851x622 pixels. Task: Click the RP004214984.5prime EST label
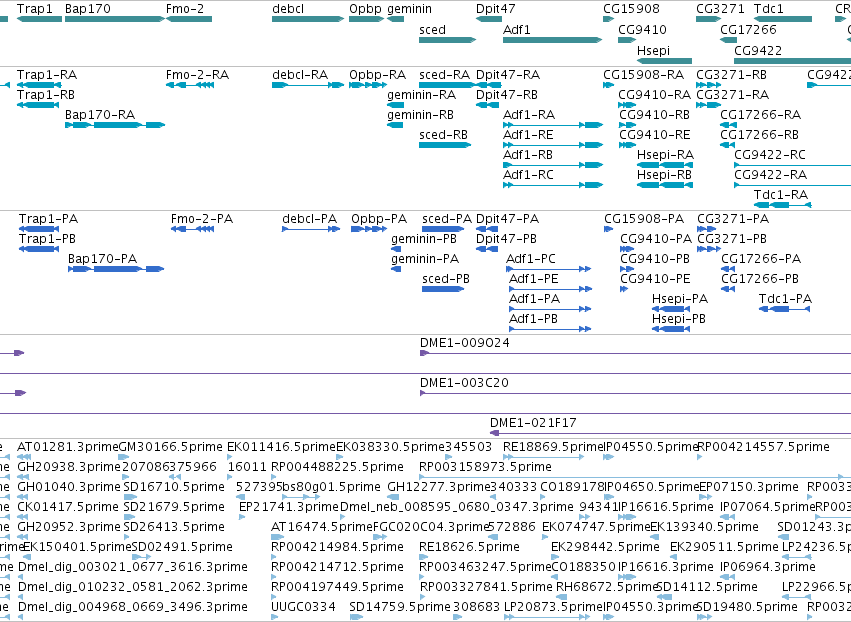click(337, 547)
